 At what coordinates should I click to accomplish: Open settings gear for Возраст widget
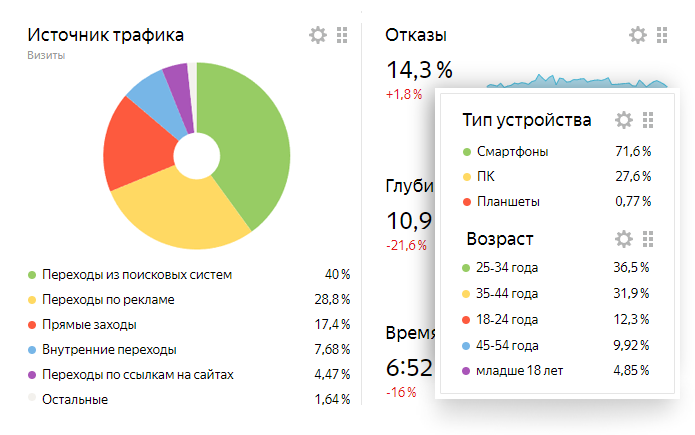pyautogui.click(x=623, y=239)
